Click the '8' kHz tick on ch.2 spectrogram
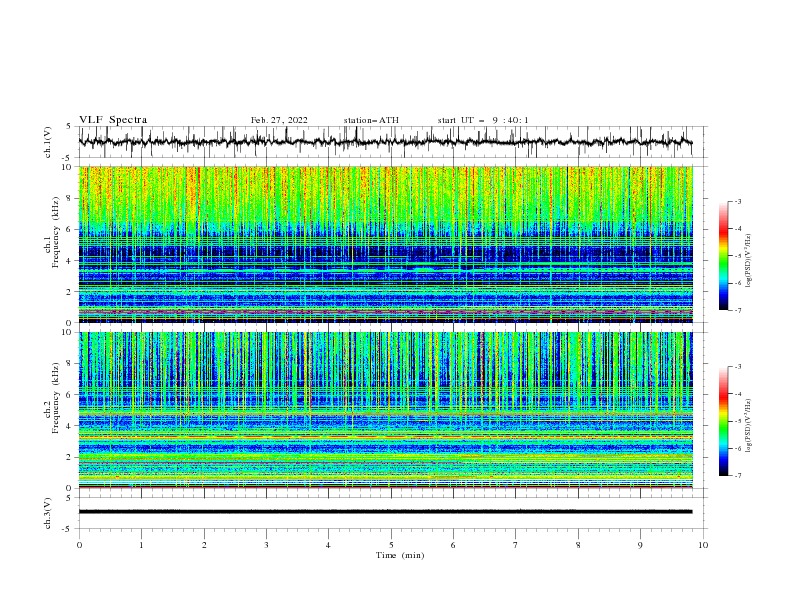This screenshot has height=612, width=792. tap(70, 364)
